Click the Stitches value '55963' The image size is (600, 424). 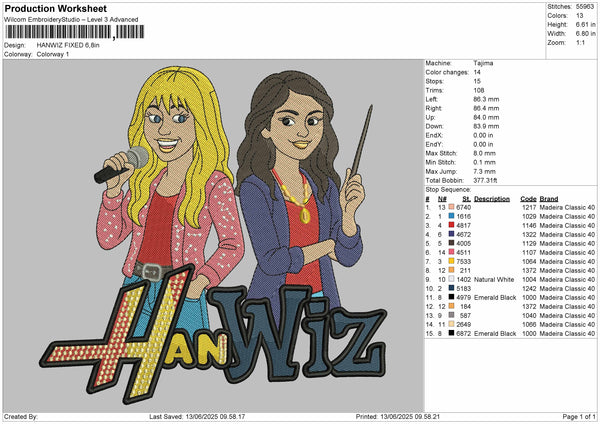click(x=585, y=7)
